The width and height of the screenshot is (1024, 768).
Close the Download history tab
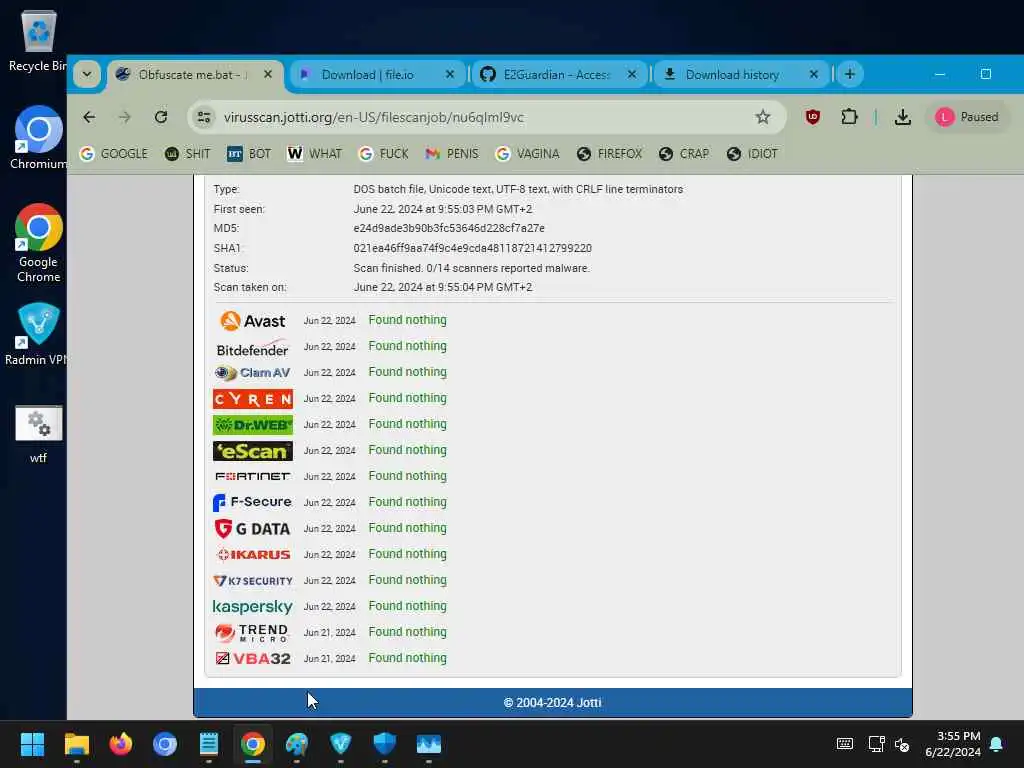pos(814,74)
